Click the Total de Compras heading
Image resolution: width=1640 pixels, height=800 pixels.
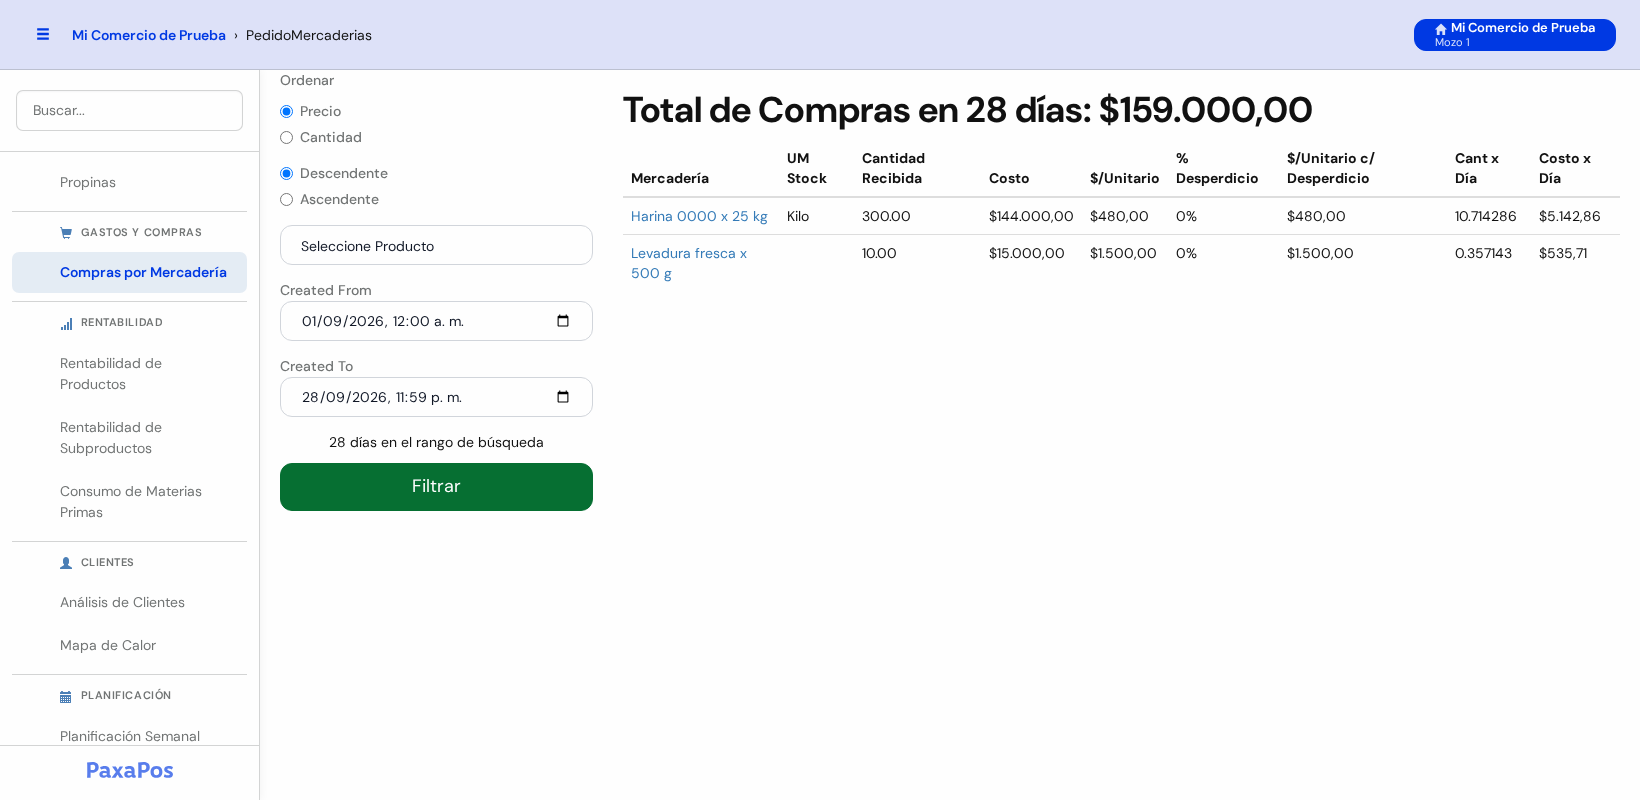967,110
